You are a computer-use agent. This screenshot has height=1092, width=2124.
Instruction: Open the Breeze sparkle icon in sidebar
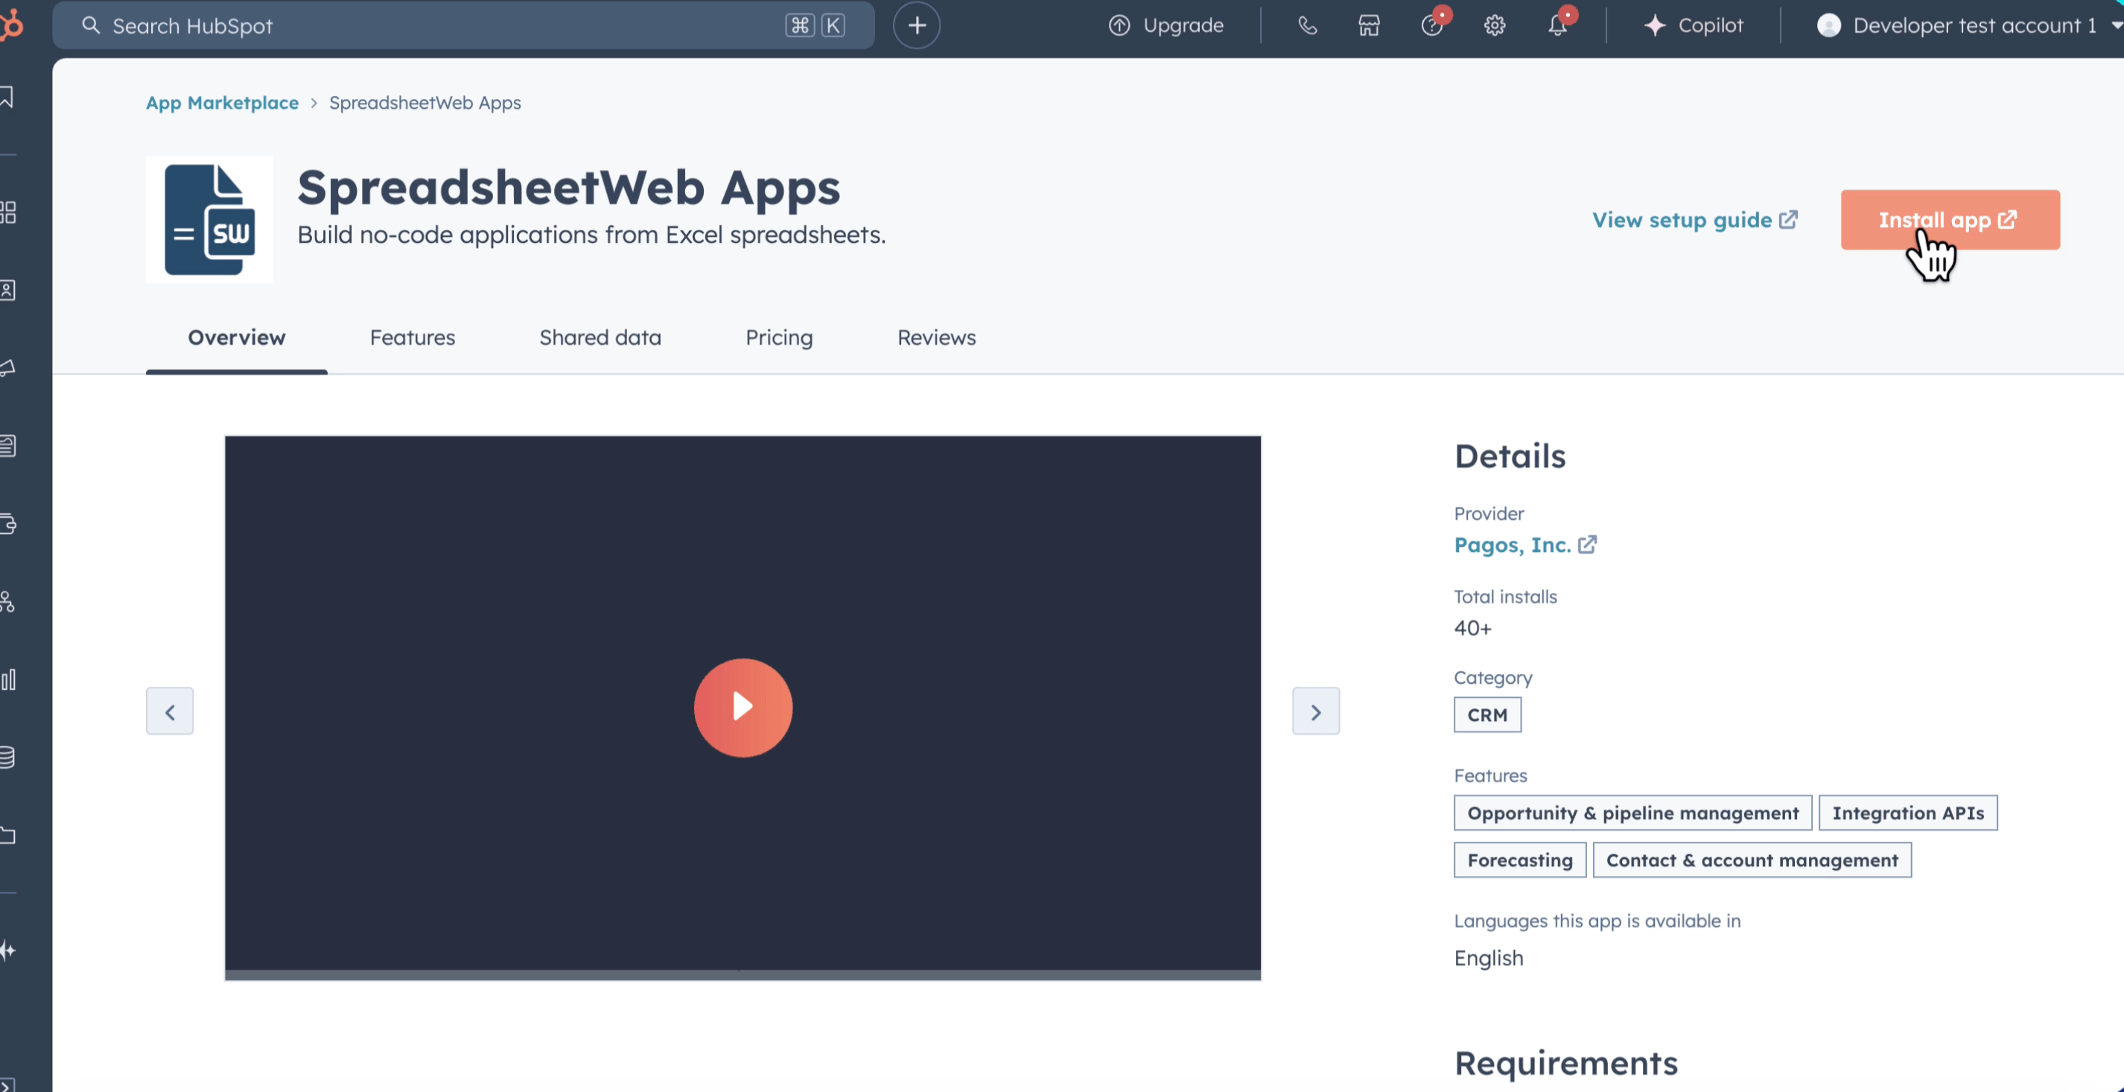(x=8, y=950)
